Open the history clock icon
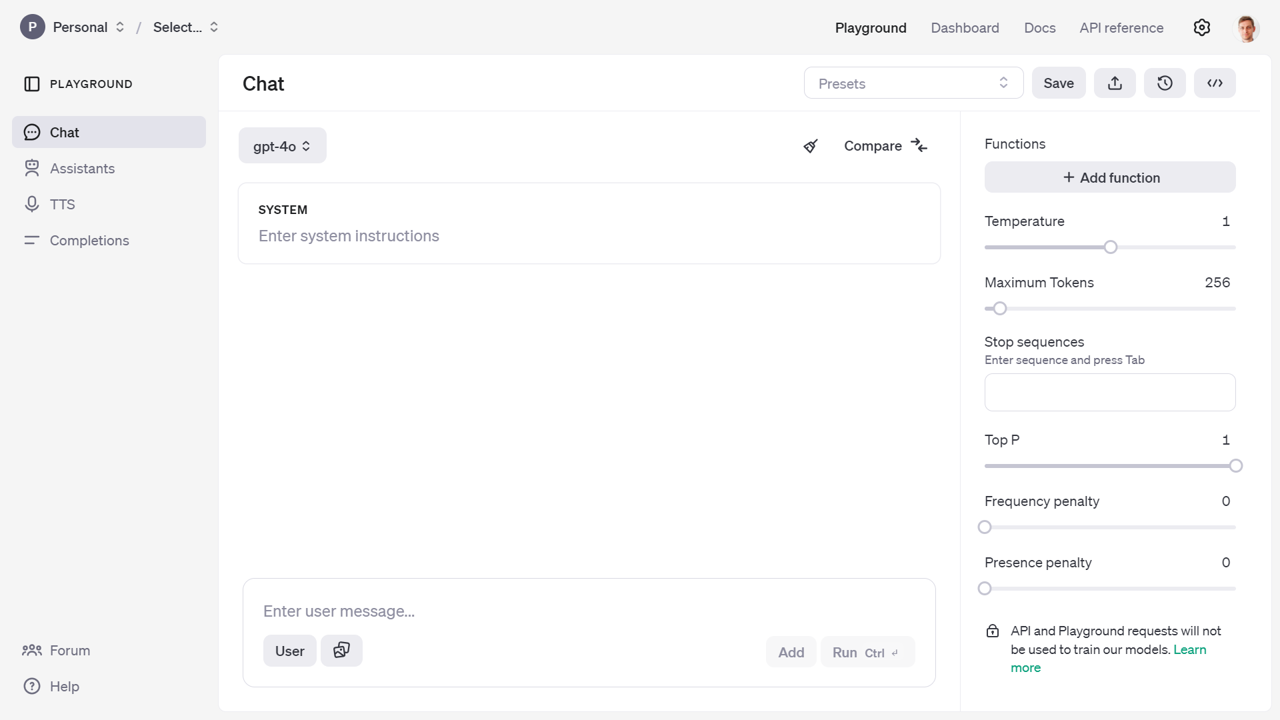The width and height of the screenshot is (1280, 720). pos(1165,83)
